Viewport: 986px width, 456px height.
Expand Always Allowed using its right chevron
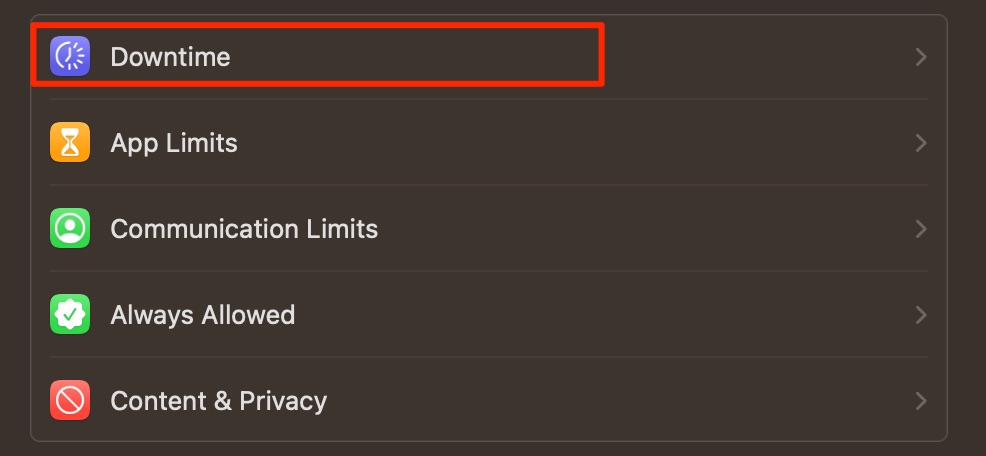pyautogui.click(x=921, y=314)
